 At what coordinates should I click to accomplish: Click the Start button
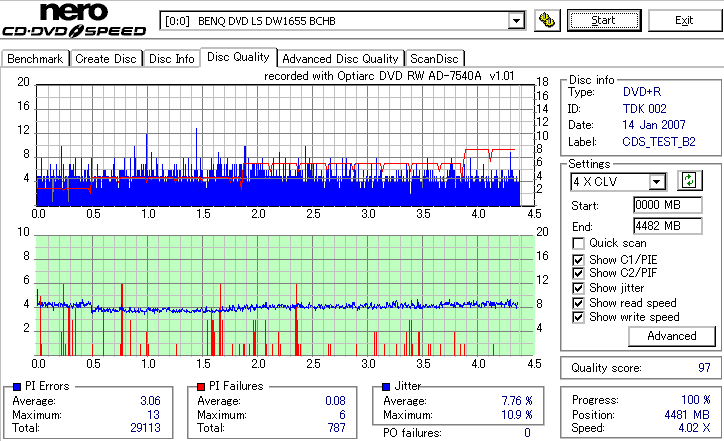click(x=604, y=20)
